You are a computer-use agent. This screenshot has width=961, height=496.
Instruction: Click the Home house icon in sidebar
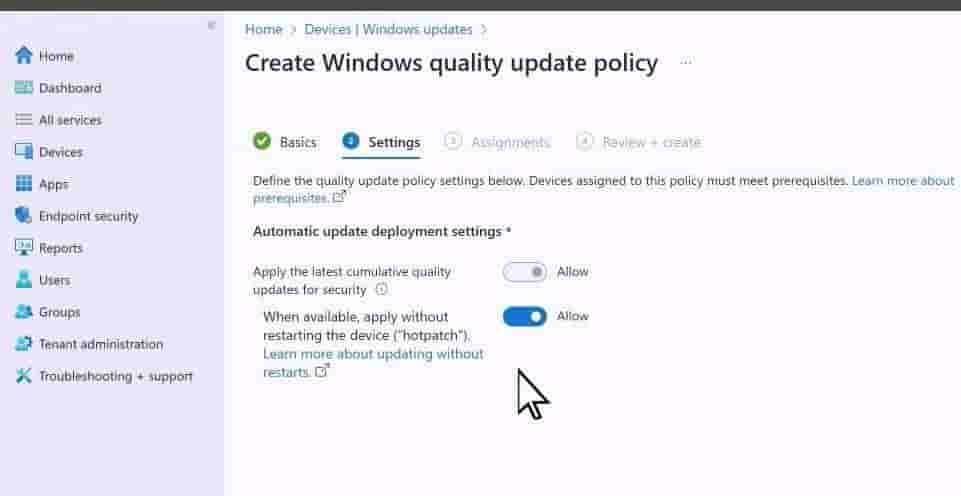click(x=23, y=55)
